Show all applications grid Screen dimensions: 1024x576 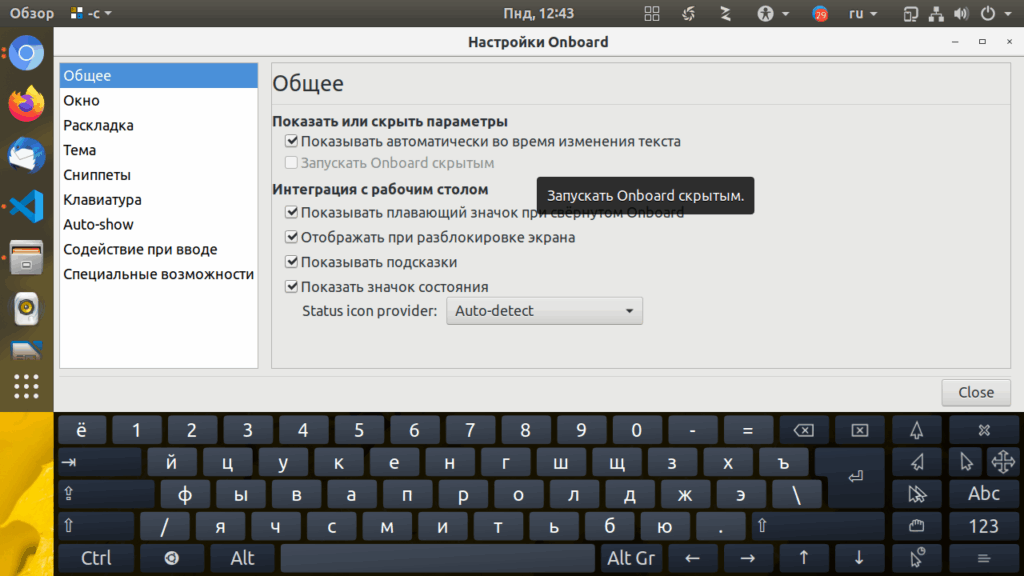pyautogui.click(x=26, y=387)
